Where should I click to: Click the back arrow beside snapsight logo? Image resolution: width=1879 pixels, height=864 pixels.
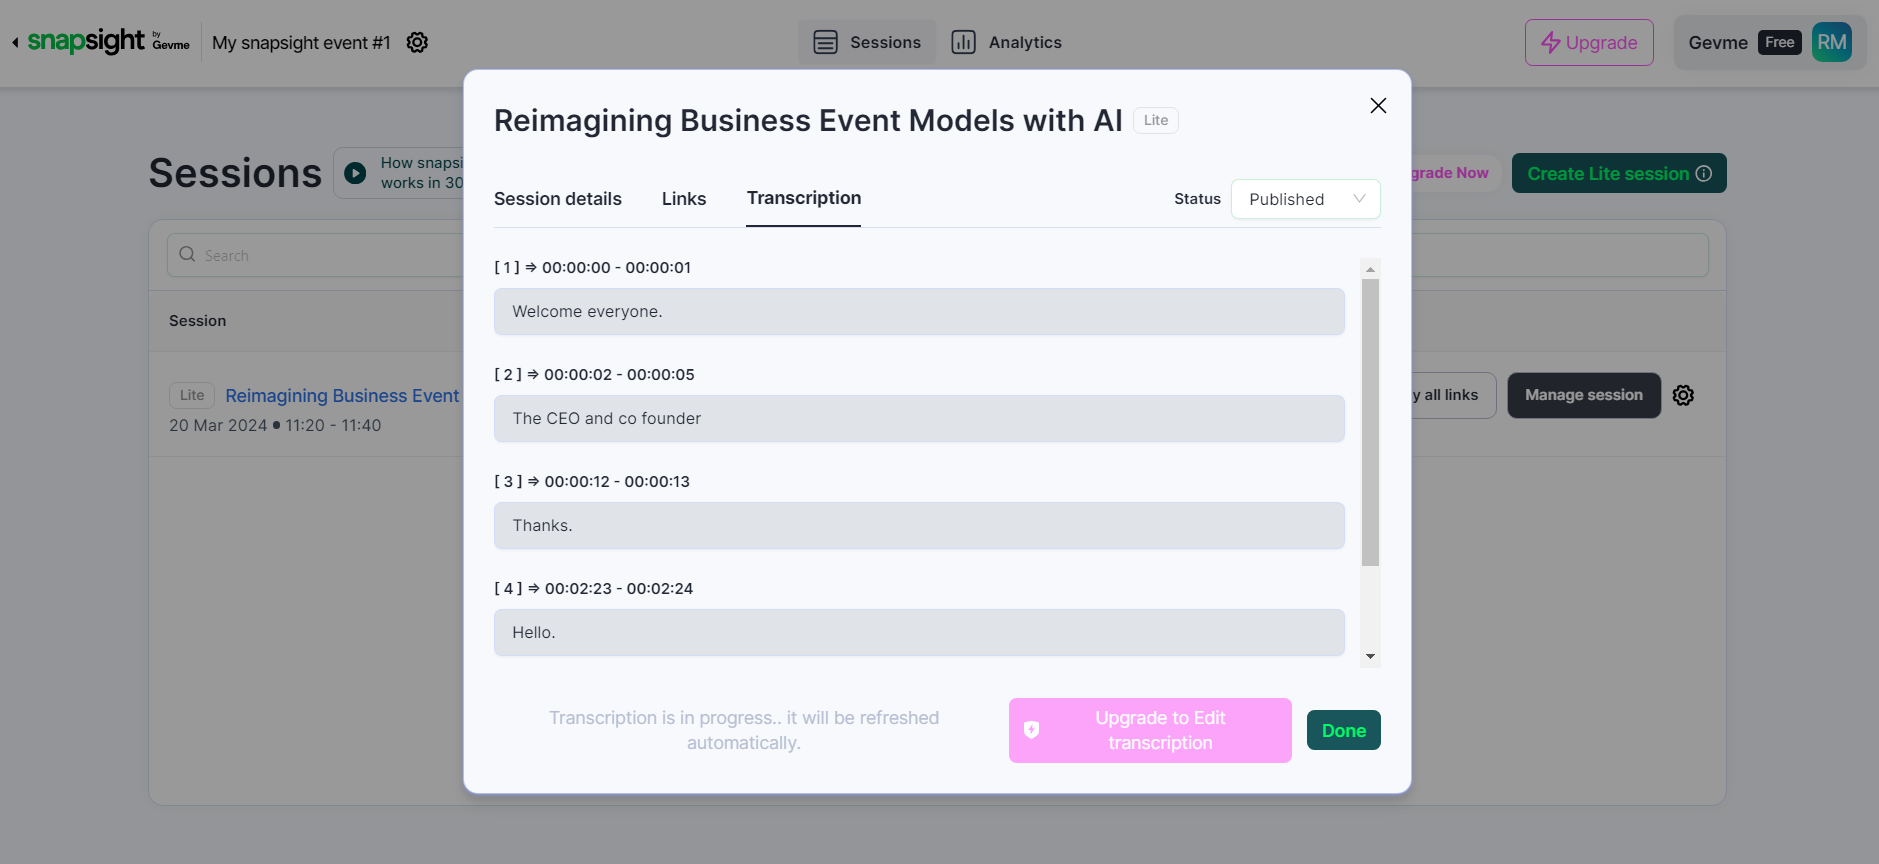click(x=15, y=42)
